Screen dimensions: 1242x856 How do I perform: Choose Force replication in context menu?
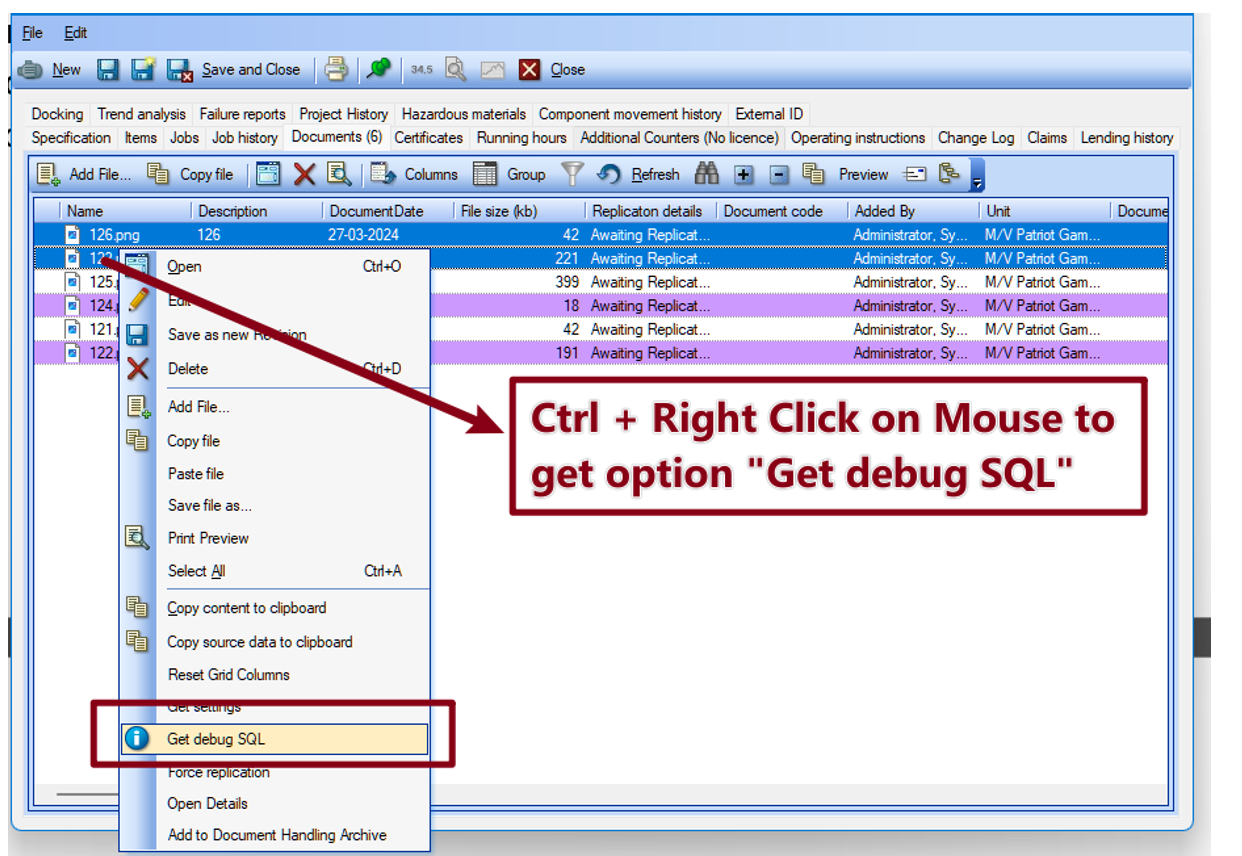point(218,772)
